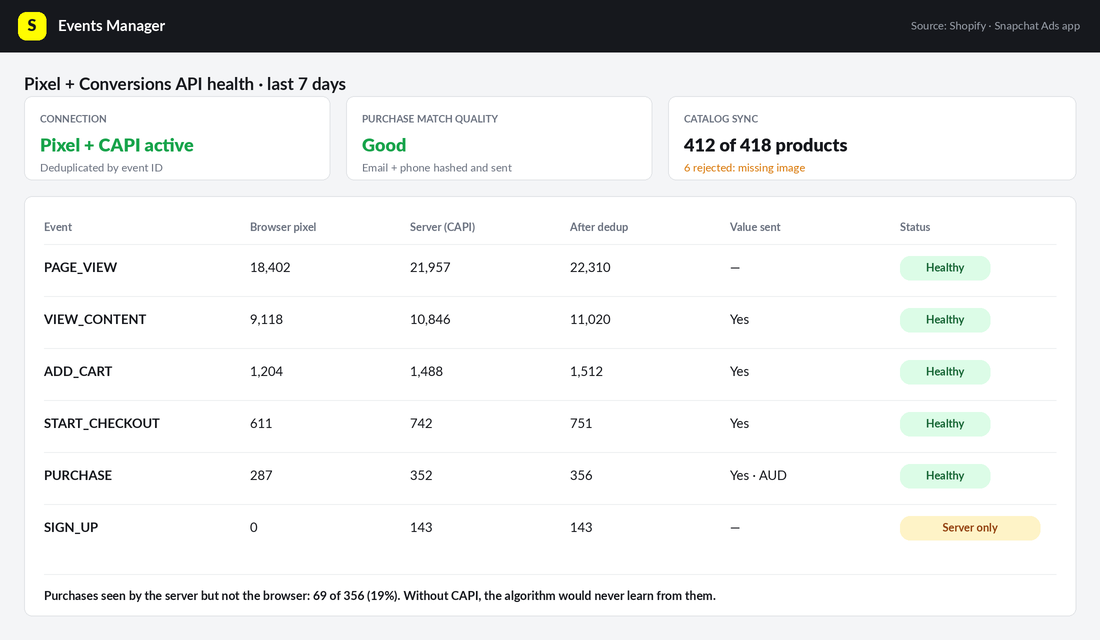Screen dimensions: 1100x640
Task: Click browser pixel count 287
Action: point(261,475)
